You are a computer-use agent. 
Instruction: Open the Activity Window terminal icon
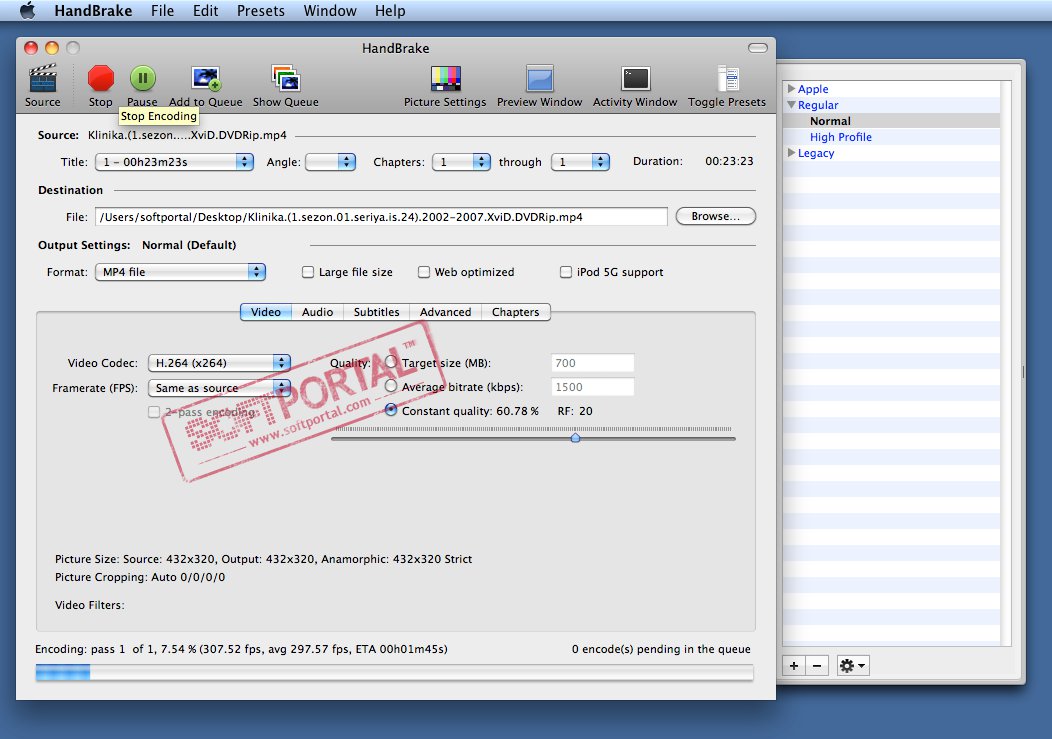pyautogui.click(x=635, y=79)
